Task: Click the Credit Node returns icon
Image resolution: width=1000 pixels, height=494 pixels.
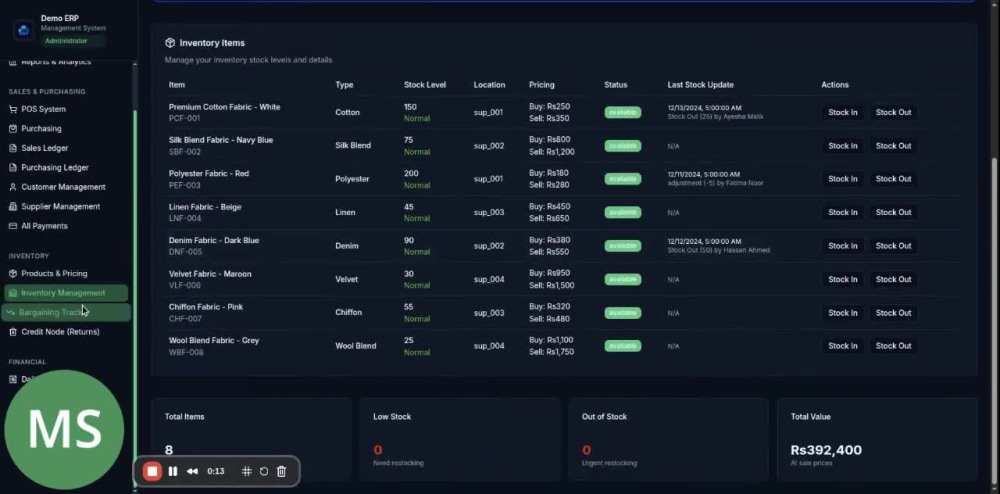Action: pyautogui.click(x=13, y=332)
